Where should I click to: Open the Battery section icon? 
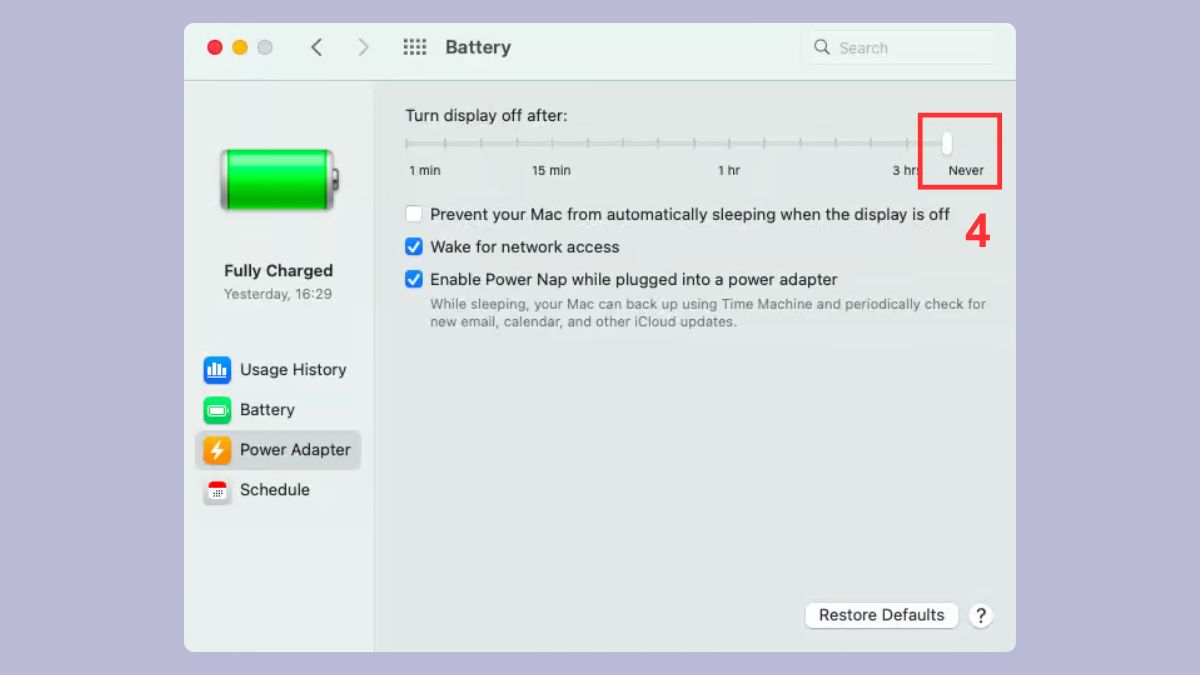pyautogui.click(x=217, y=410)
